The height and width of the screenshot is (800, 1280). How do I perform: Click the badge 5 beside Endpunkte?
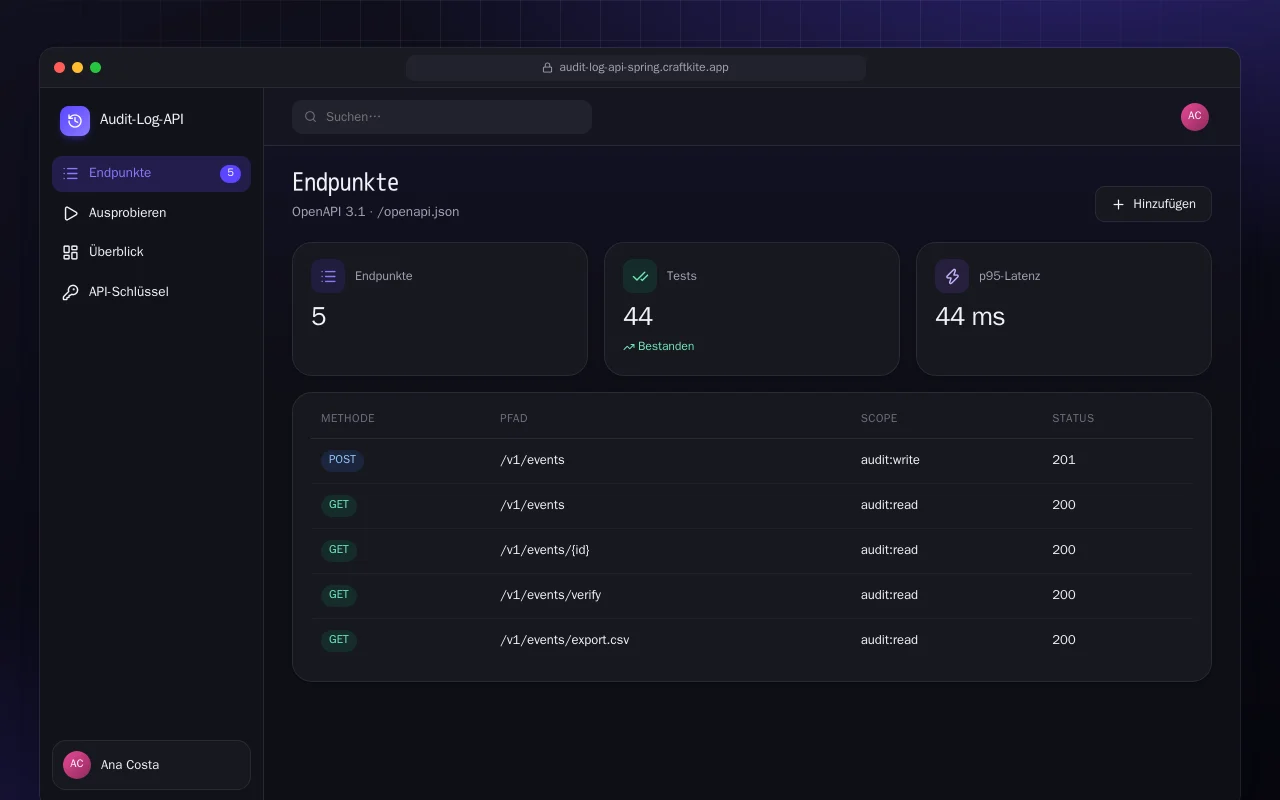230,173
